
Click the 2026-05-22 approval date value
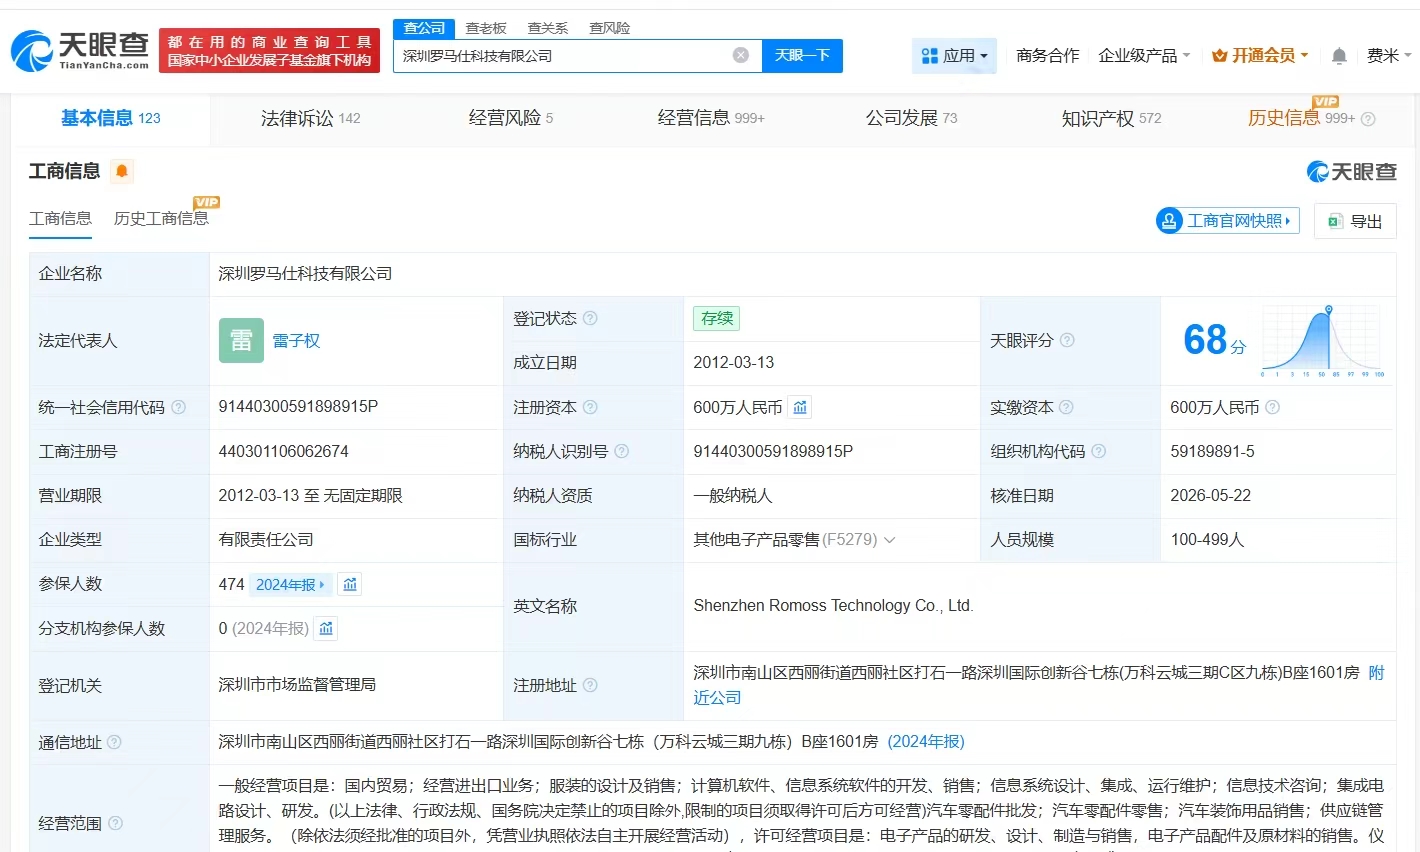(1210, 496)
